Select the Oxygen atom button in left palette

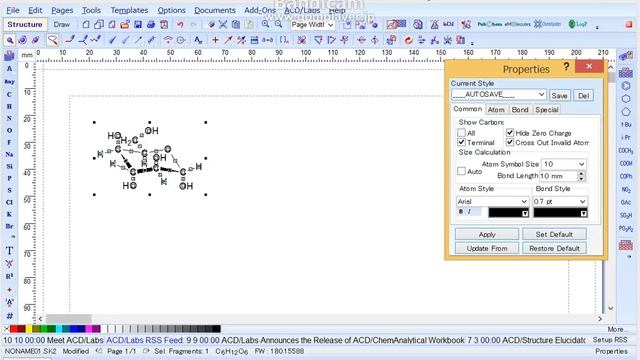[9, 130]
